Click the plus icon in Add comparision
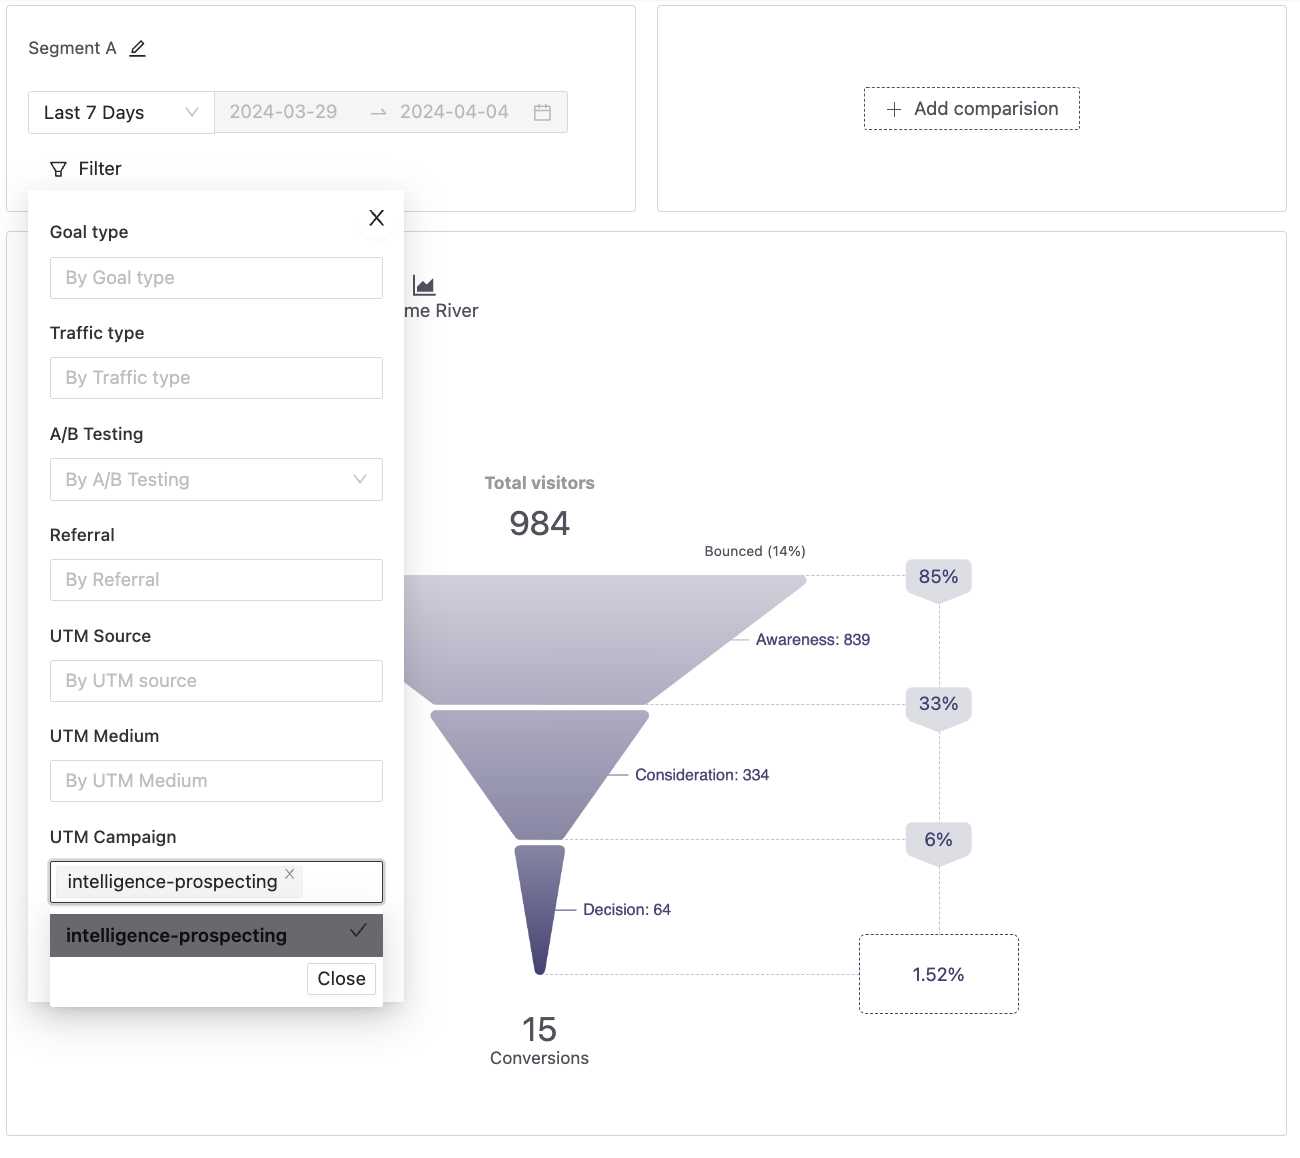Screen dimensions: 1300x1158 click(894, 109)
